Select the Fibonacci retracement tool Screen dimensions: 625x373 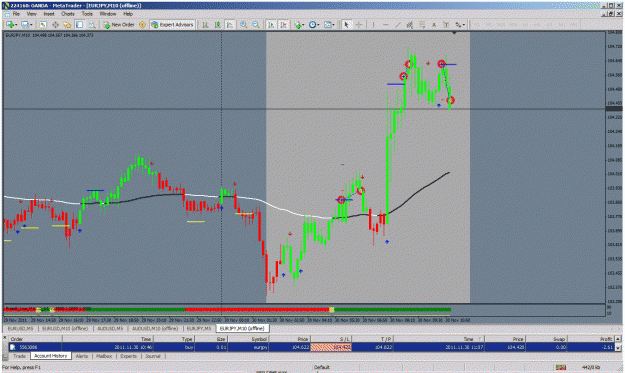pyautogui.click(x=422, y=25)
